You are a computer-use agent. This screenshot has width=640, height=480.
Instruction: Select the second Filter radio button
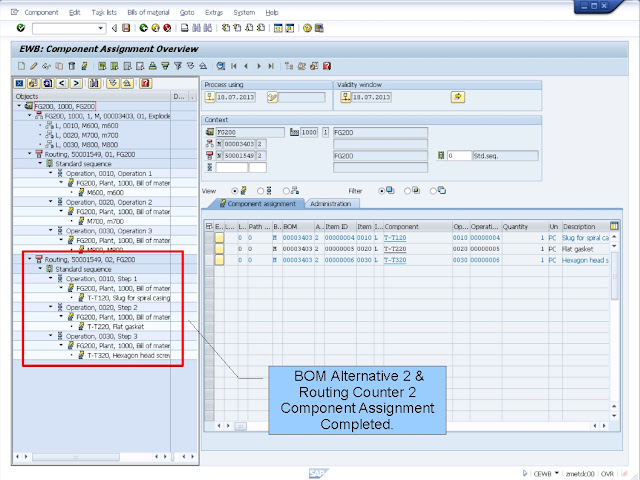coord(407,191)
